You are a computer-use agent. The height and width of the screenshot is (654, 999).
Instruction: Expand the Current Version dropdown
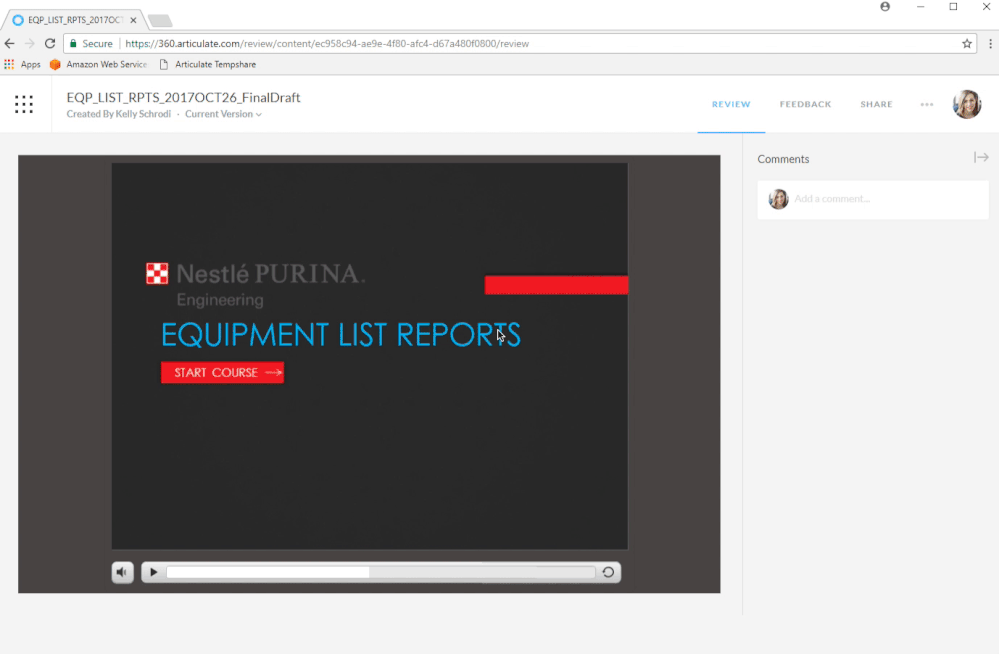(223, 114)
